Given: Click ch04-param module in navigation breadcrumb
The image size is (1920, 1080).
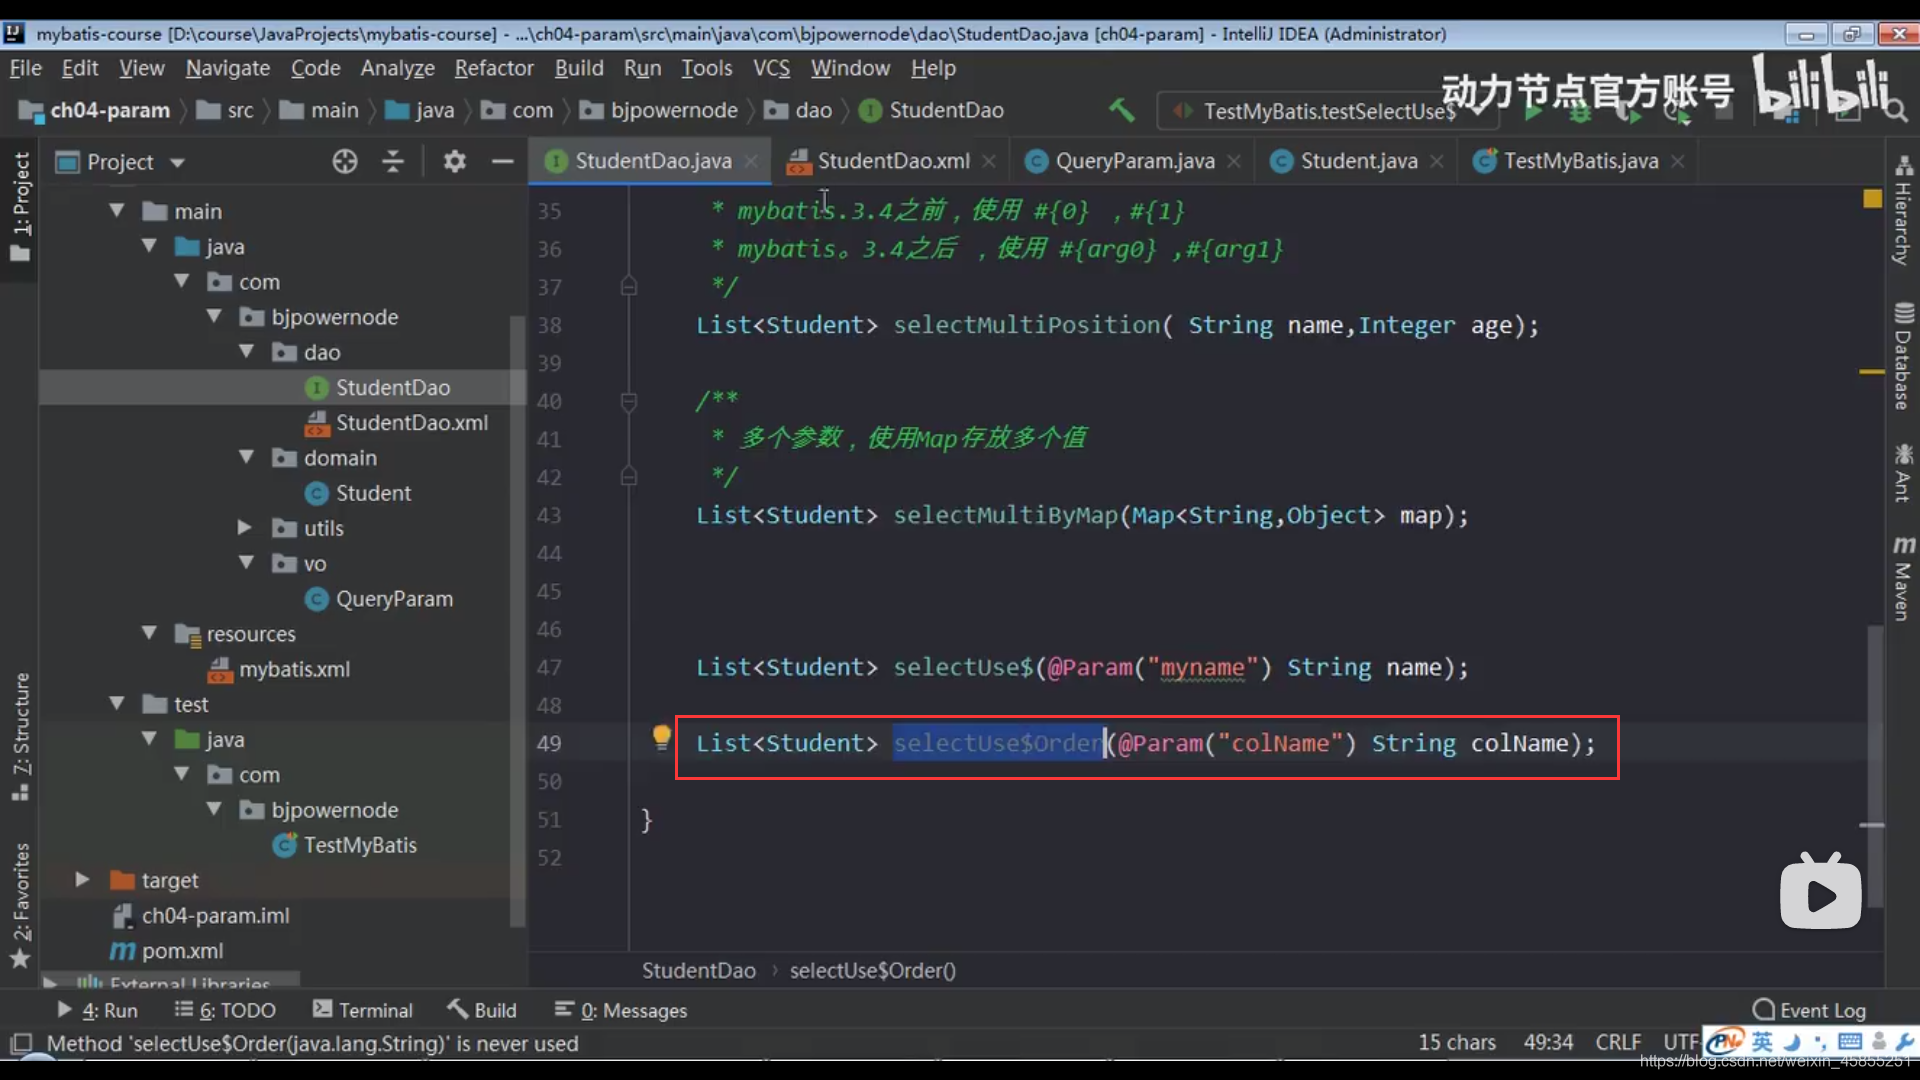Looking at the screenshot, I should pos(95,110).
